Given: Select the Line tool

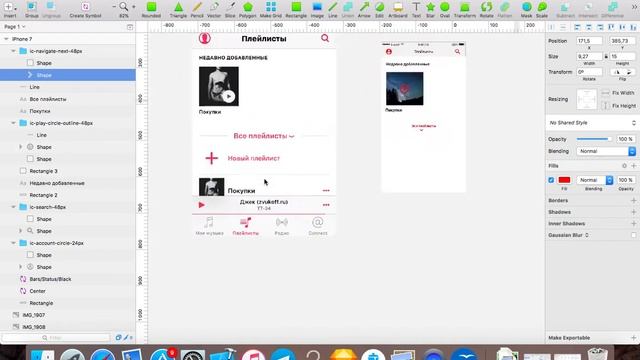Looking at the screenshot, I should pyautogui.click(x=333, y=9).
